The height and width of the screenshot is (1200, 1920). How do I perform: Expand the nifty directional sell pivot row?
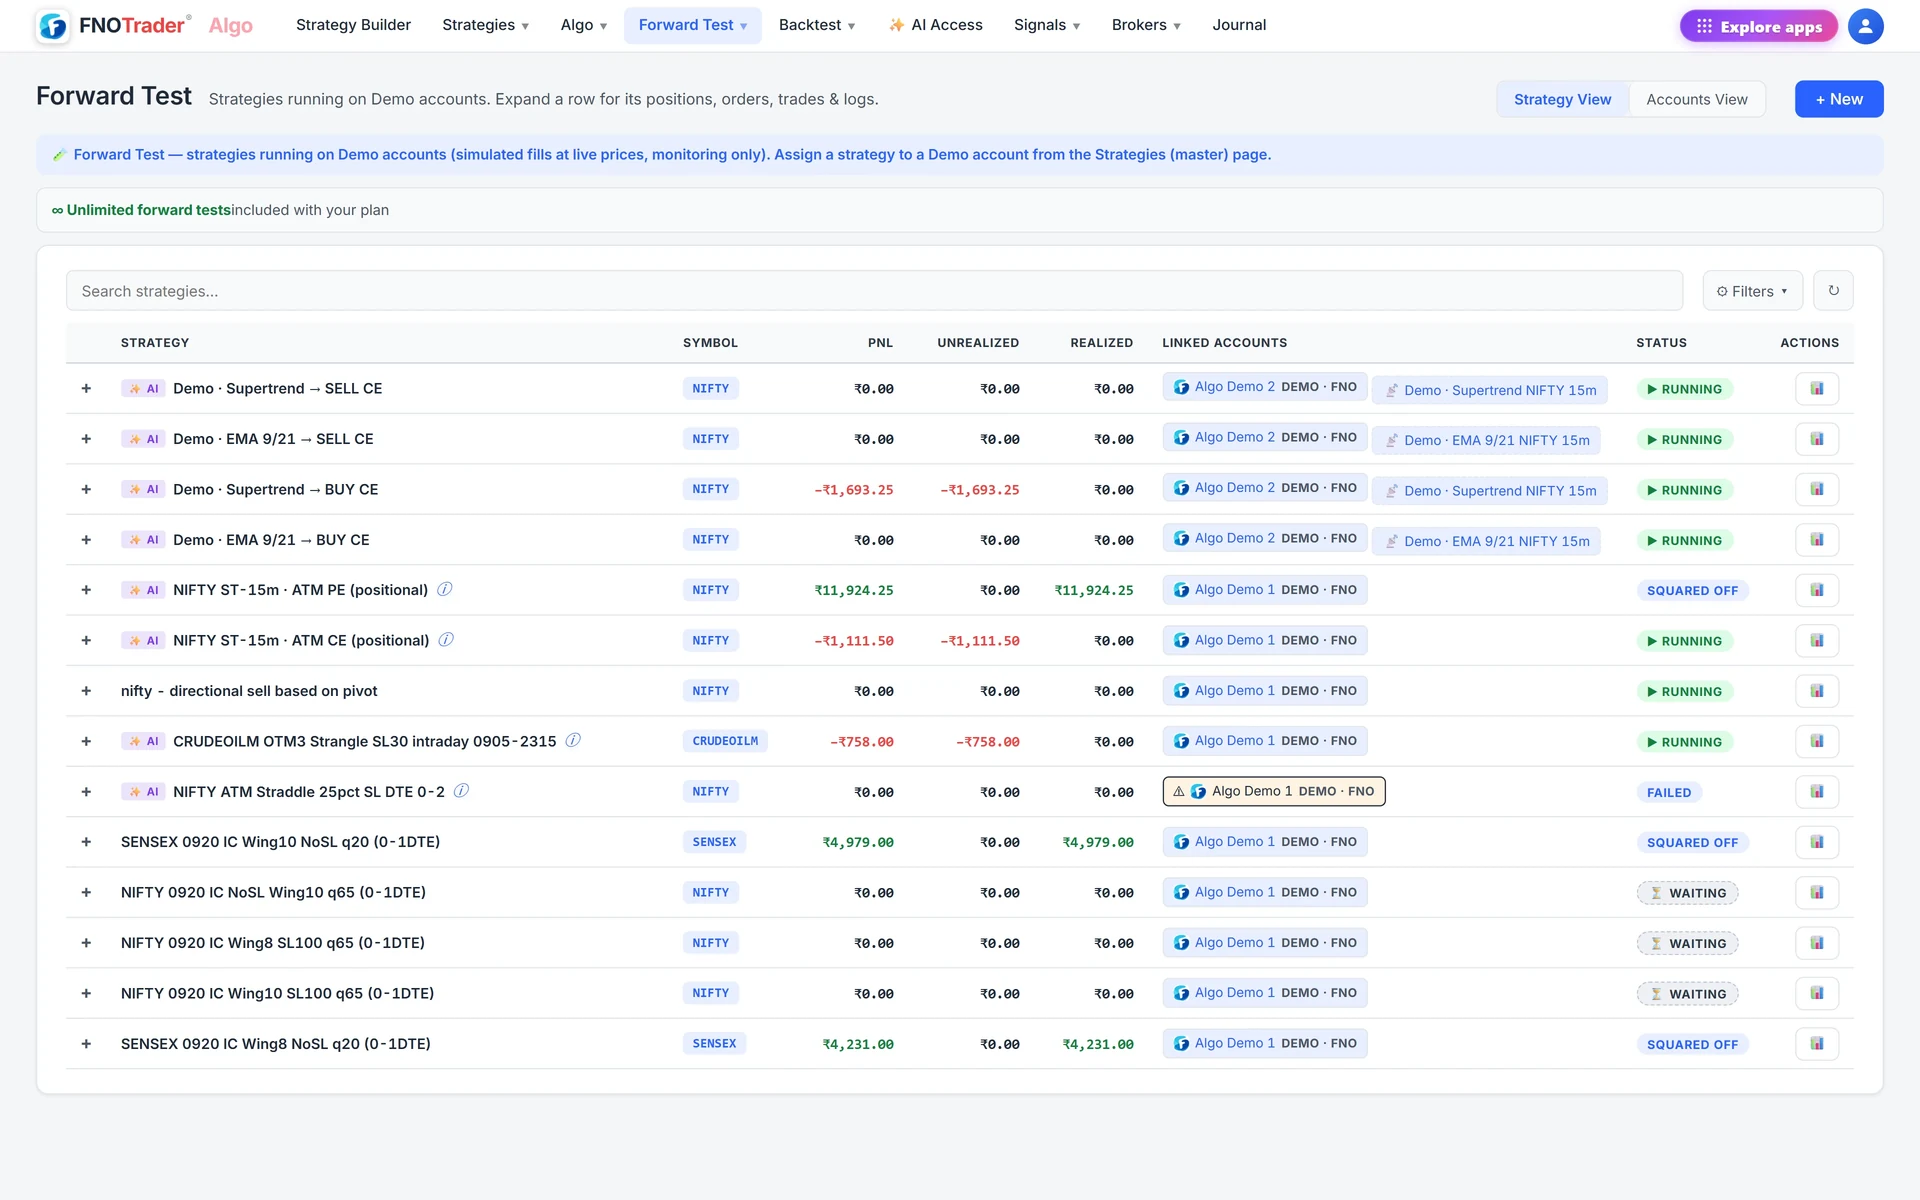point(86,691)
